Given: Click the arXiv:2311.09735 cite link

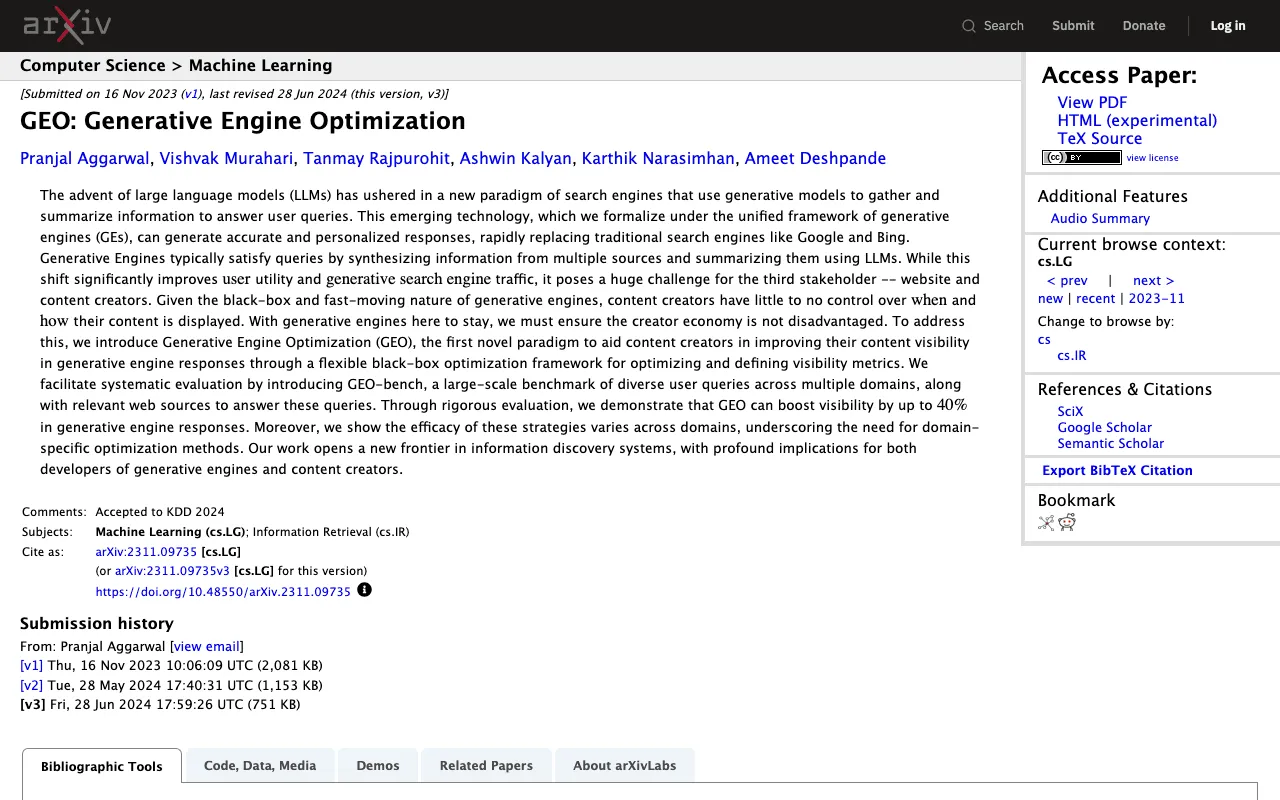Looking at the screenshot, I should [146, 552].
